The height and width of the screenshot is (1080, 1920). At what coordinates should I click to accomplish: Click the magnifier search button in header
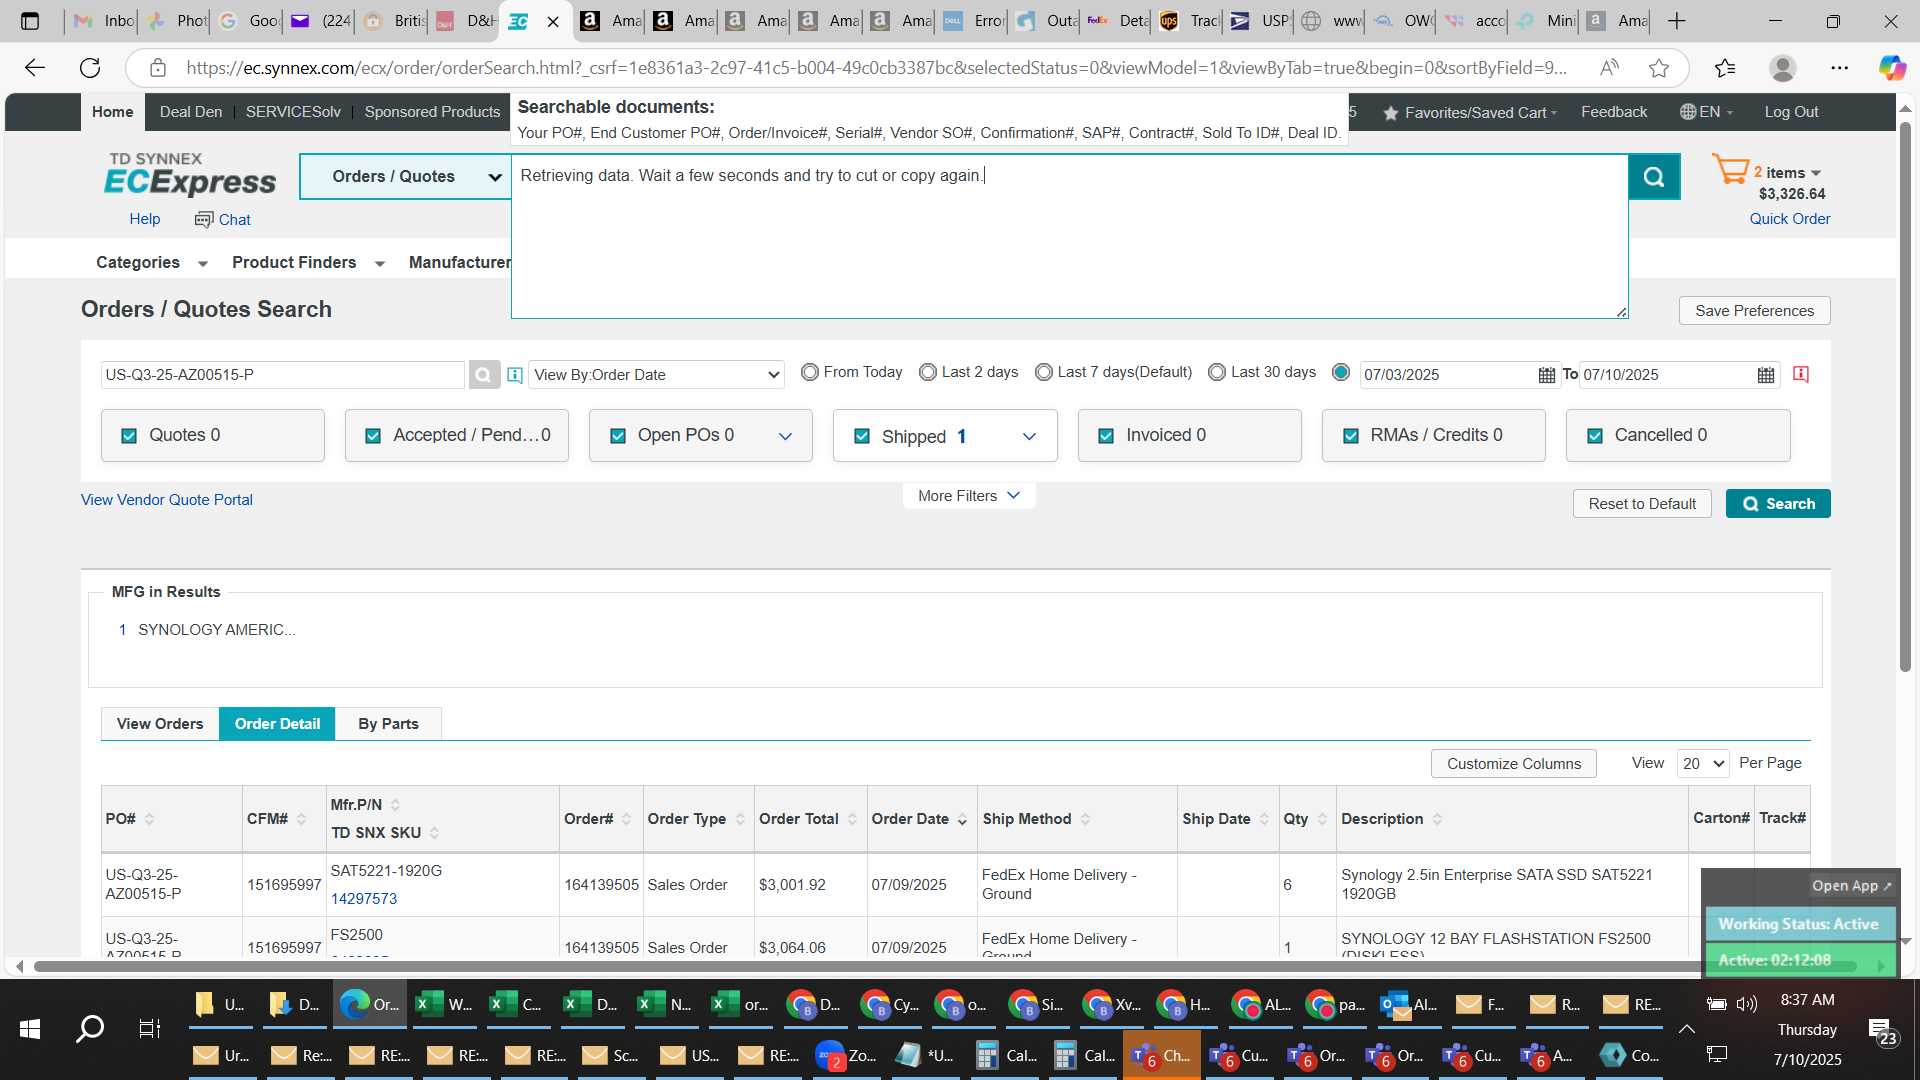point(1654,177)
